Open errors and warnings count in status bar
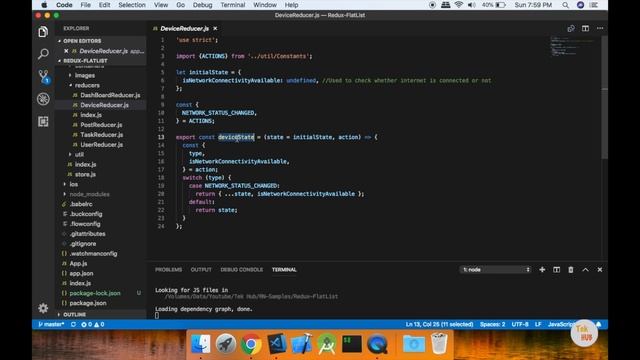This screenshot has height=360, width=640. 93,324
